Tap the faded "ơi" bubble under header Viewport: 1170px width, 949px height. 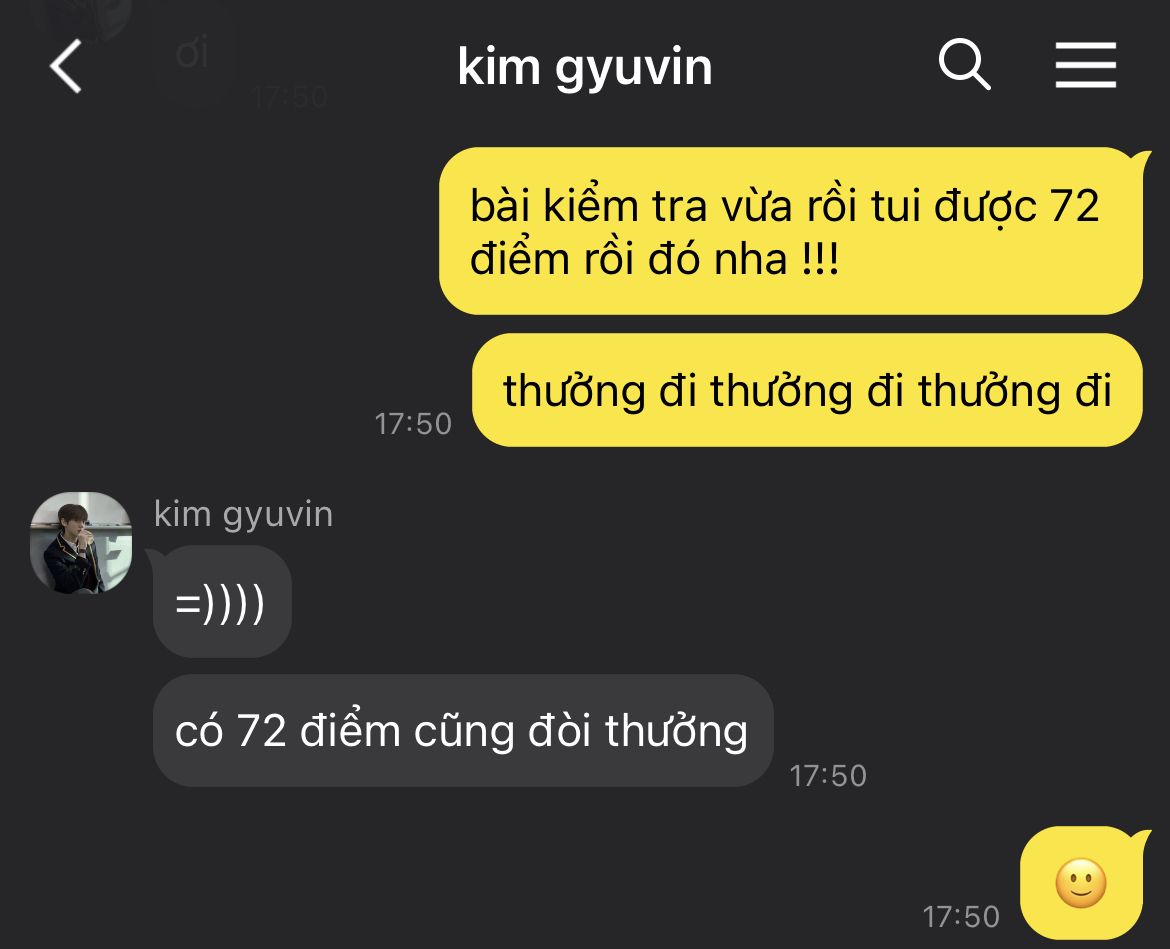pos(193,54)
